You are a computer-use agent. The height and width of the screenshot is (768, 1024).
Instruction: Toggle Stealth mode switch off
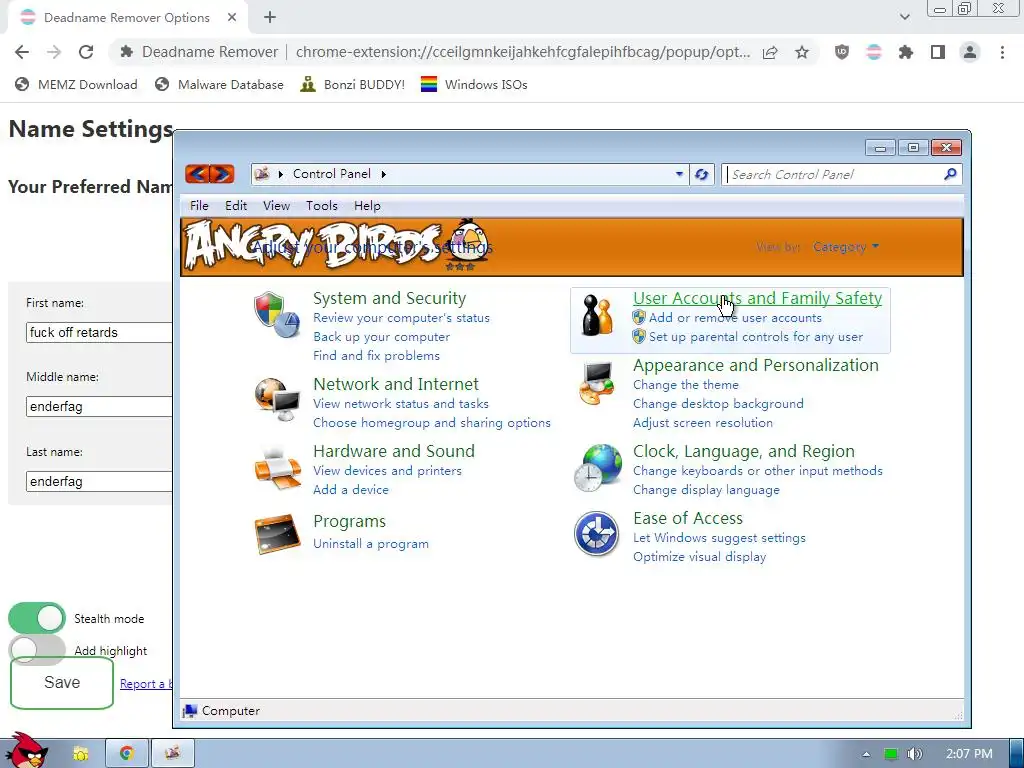tap(37, 618)
